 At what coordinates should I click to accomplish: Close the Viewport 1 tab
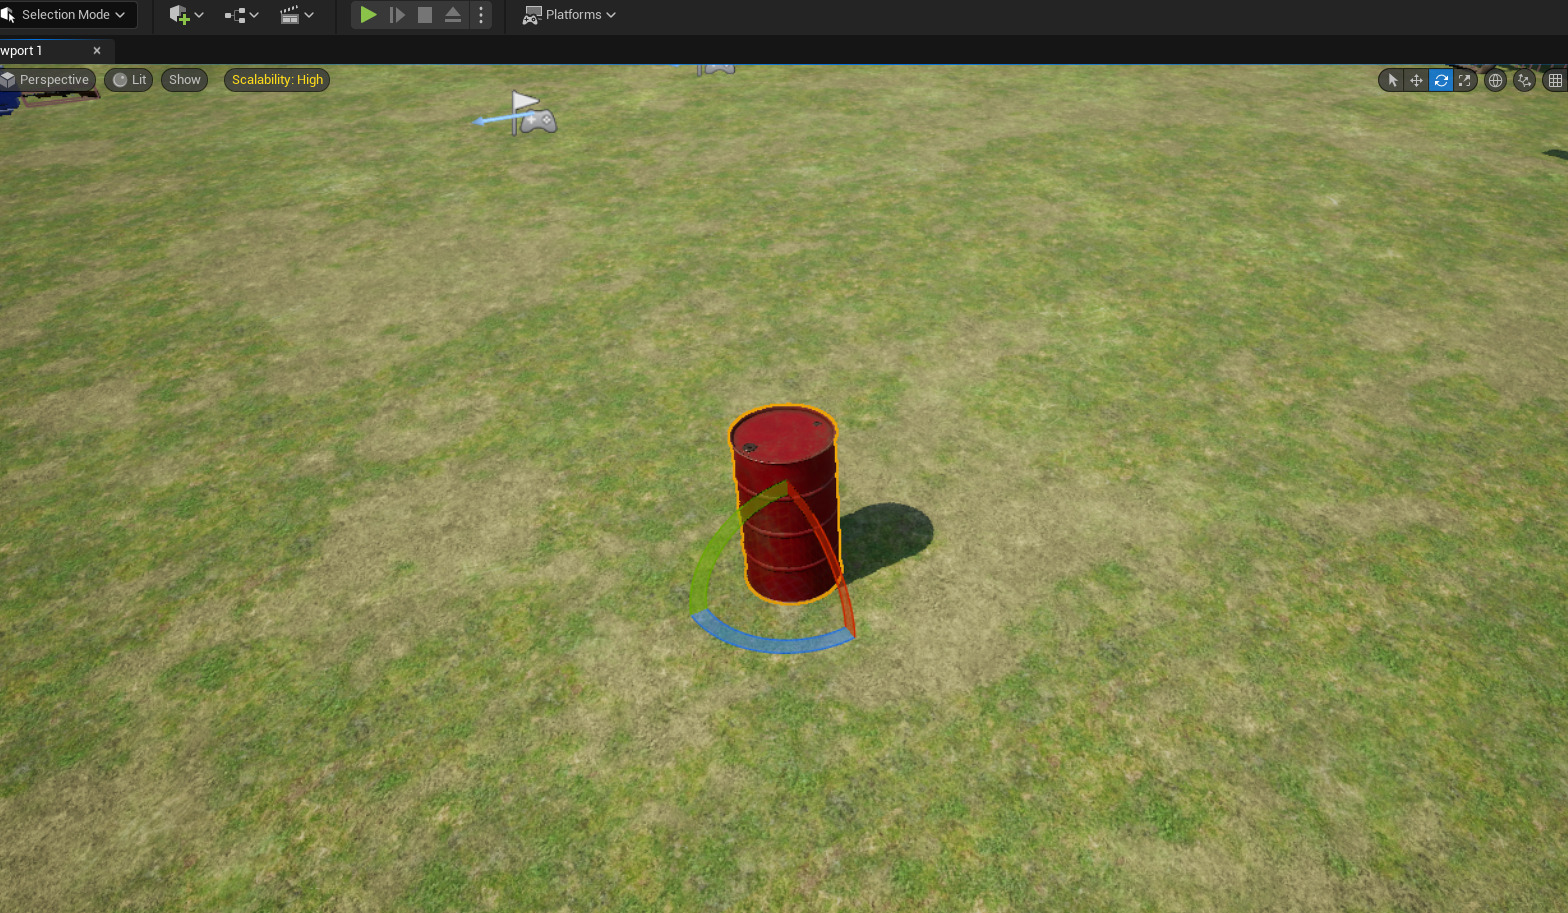[97, 51]
